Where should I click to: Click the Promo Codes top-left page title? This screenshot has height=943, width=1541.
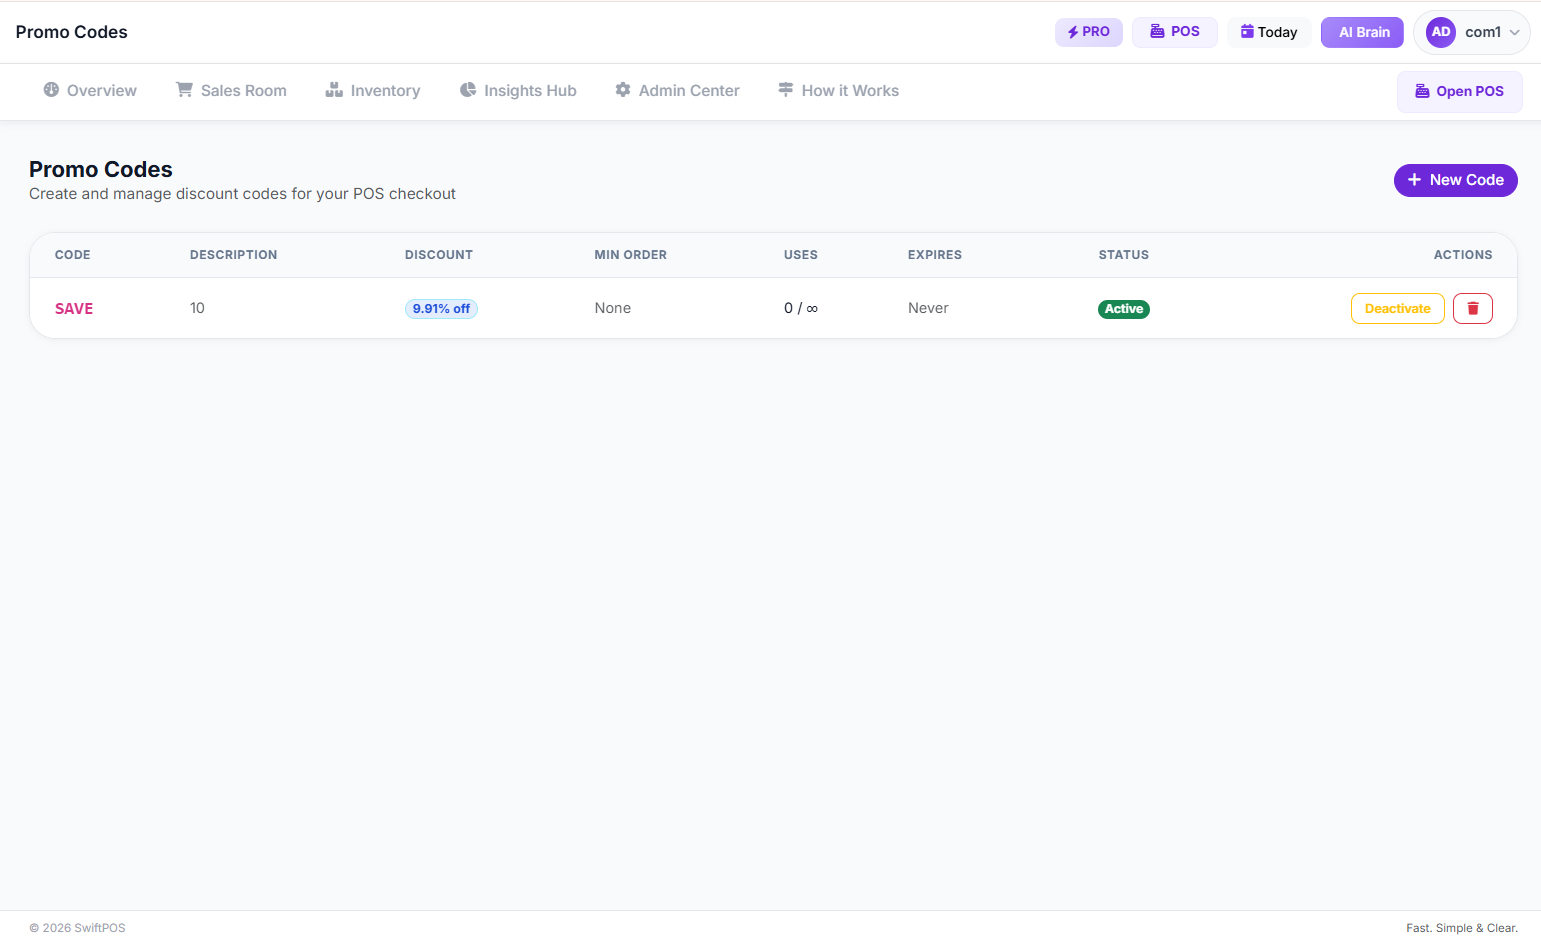(71, 32)
